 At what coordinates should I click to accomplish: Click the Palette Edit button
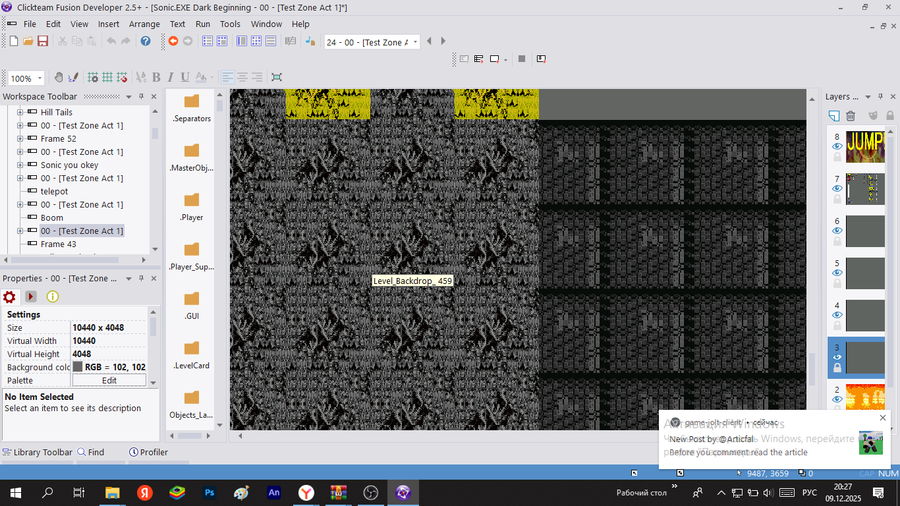(x=109, y=380)
